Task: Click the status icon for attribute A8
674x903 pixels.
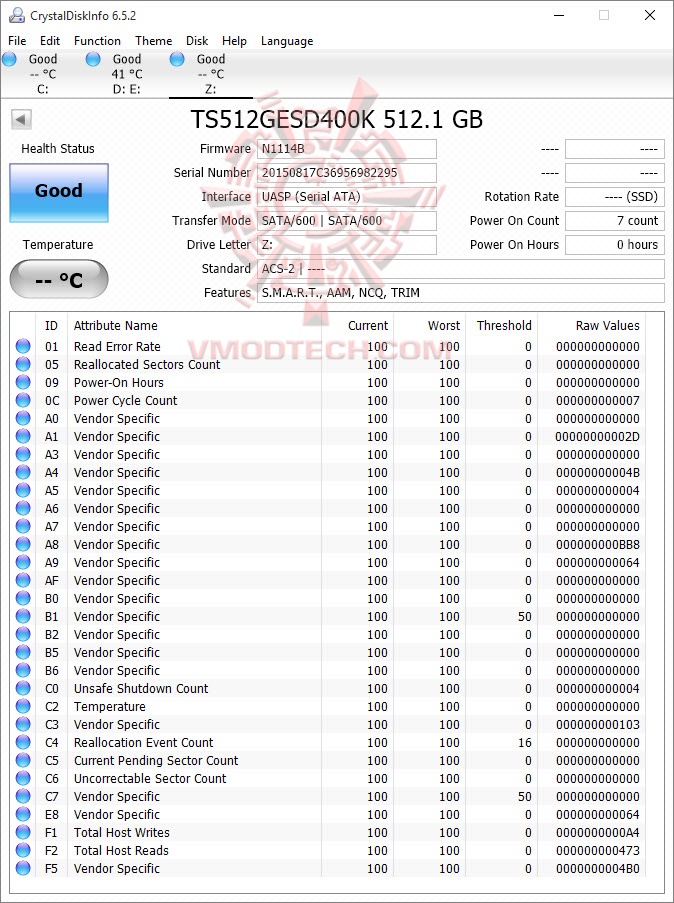Action: pyautogui.click(x=23, y=544)
